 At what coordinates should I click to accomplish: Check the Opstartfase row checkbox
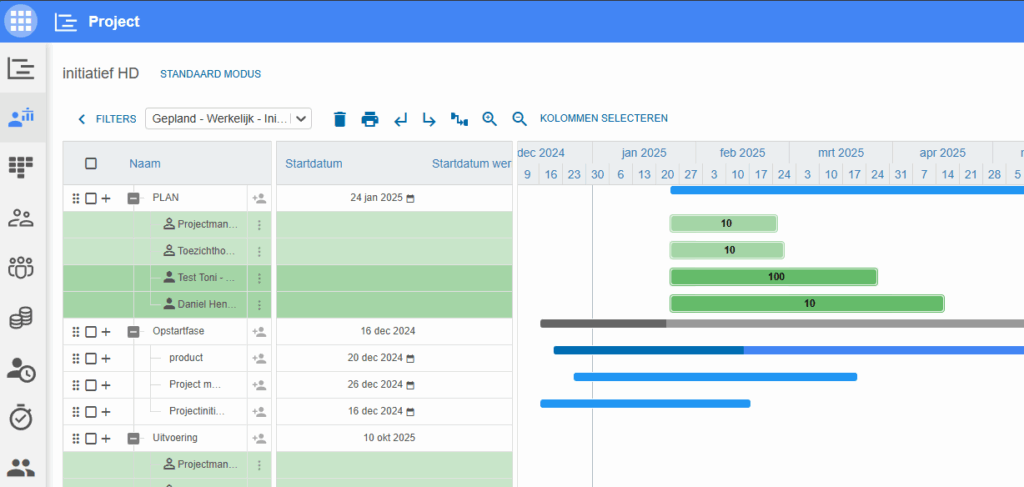click(x=91, y=331)
